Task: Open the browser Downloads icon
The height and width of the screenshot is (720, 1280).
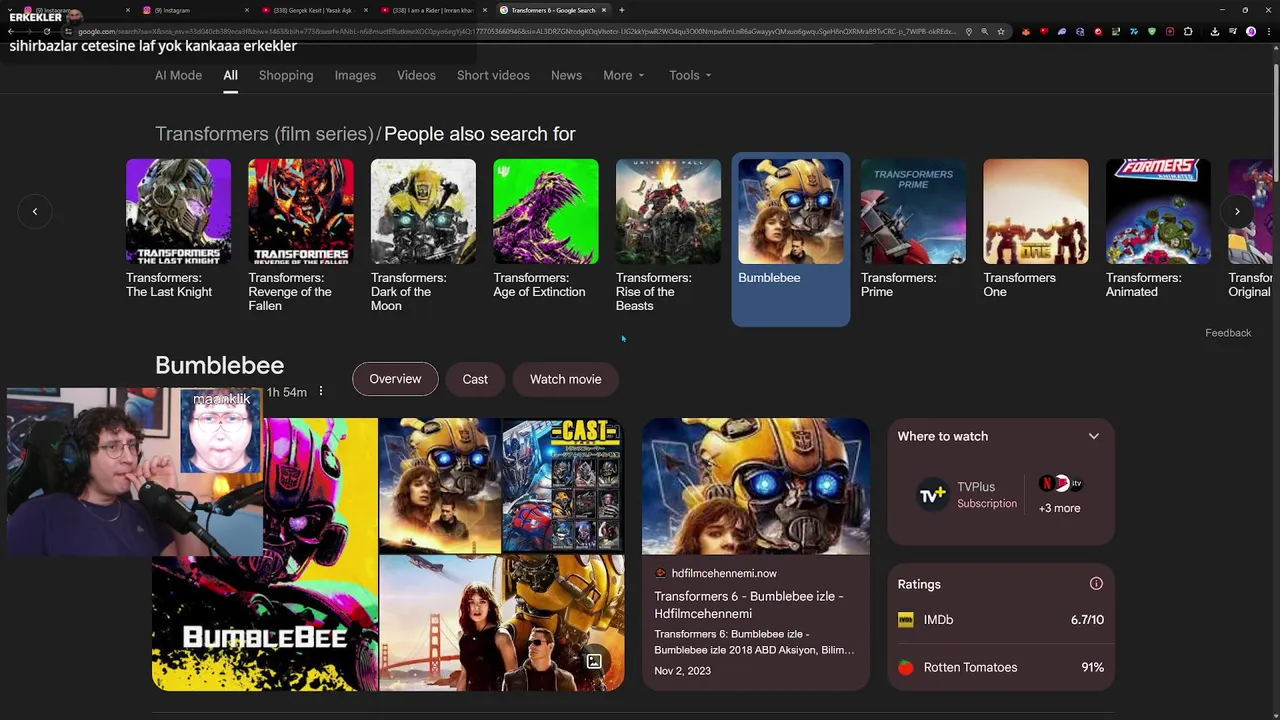Action: [x=1215, y=32]
